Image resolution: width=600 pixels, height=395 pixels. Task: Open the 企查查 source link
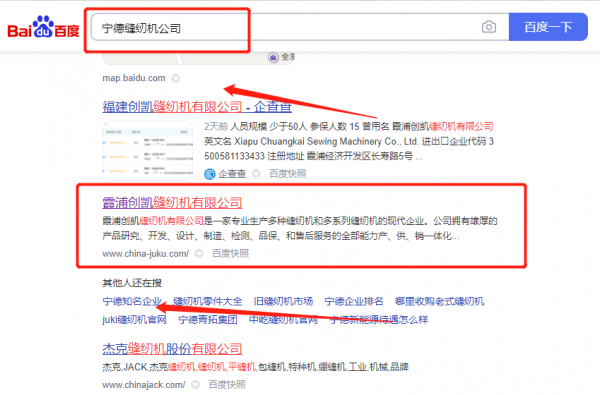tap(232, 174)
